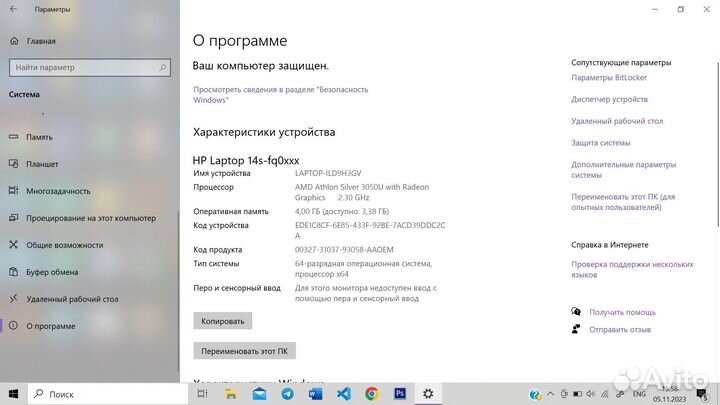Click the Отправить отзыв person icon
Viewport: 720px width, 405px height.
pyautogui.click(x=576, y=329)
